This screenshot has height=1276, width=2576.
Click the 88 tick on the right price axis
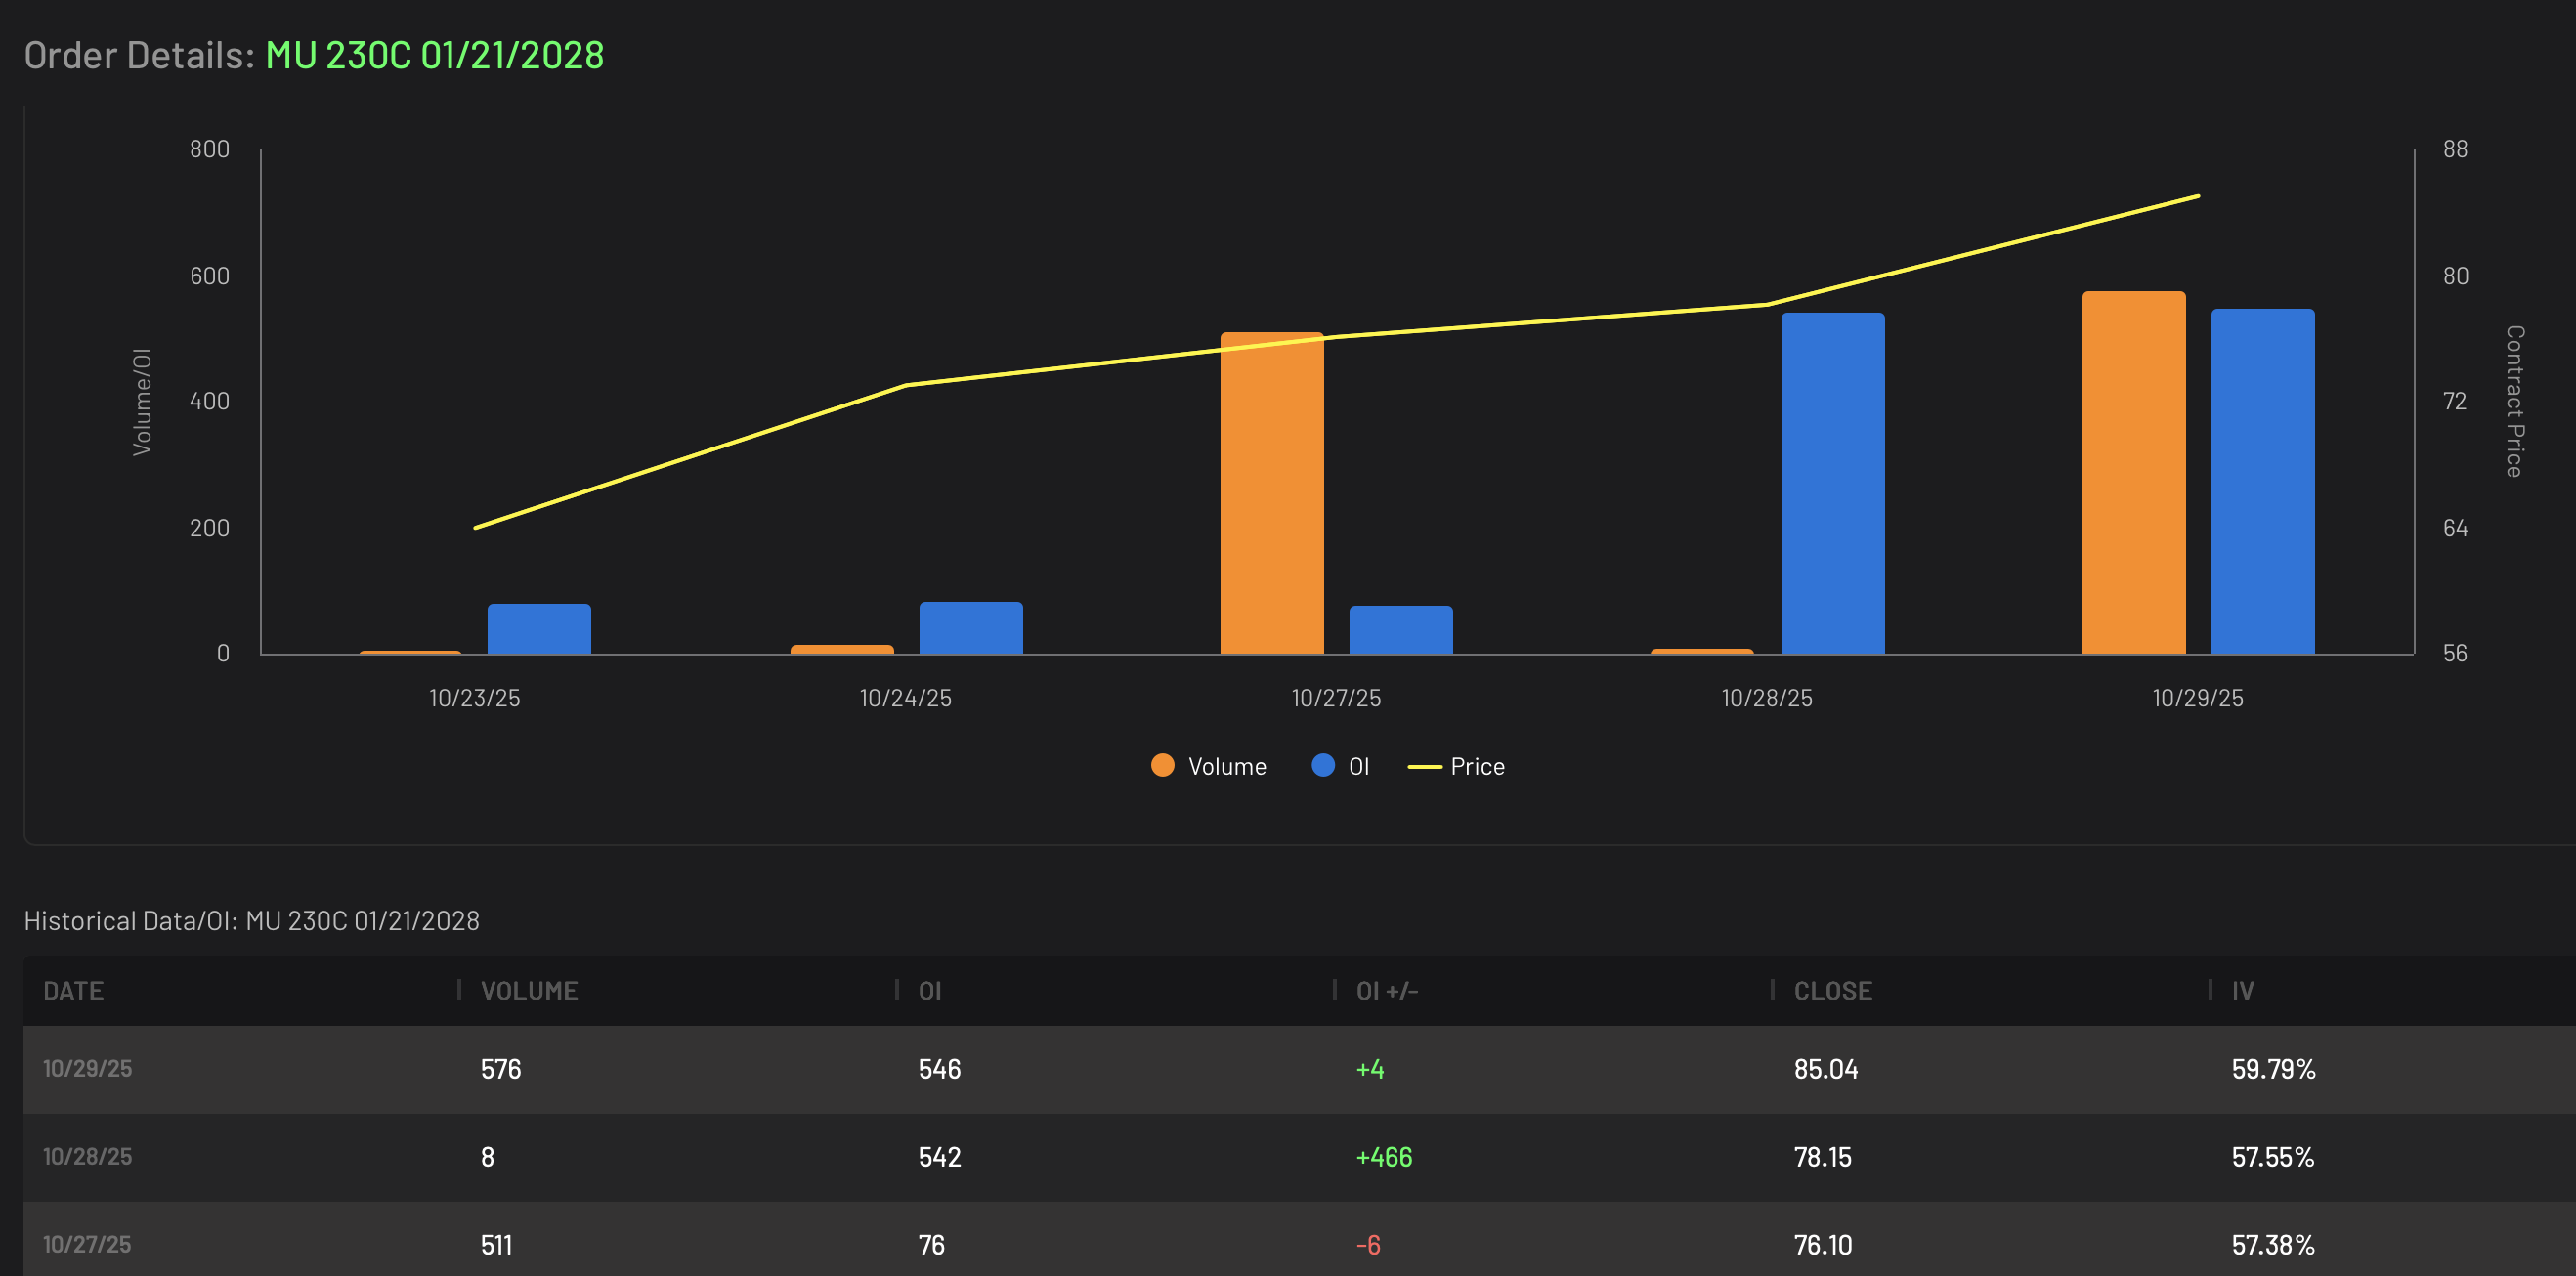coord(2456,149)
